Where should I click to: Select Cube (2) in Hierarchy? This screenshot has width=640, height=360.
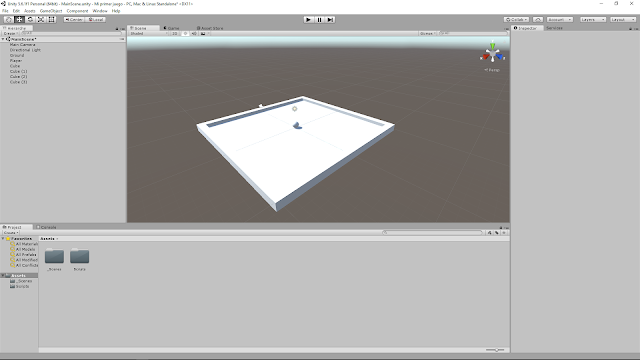tap(18, 76)
